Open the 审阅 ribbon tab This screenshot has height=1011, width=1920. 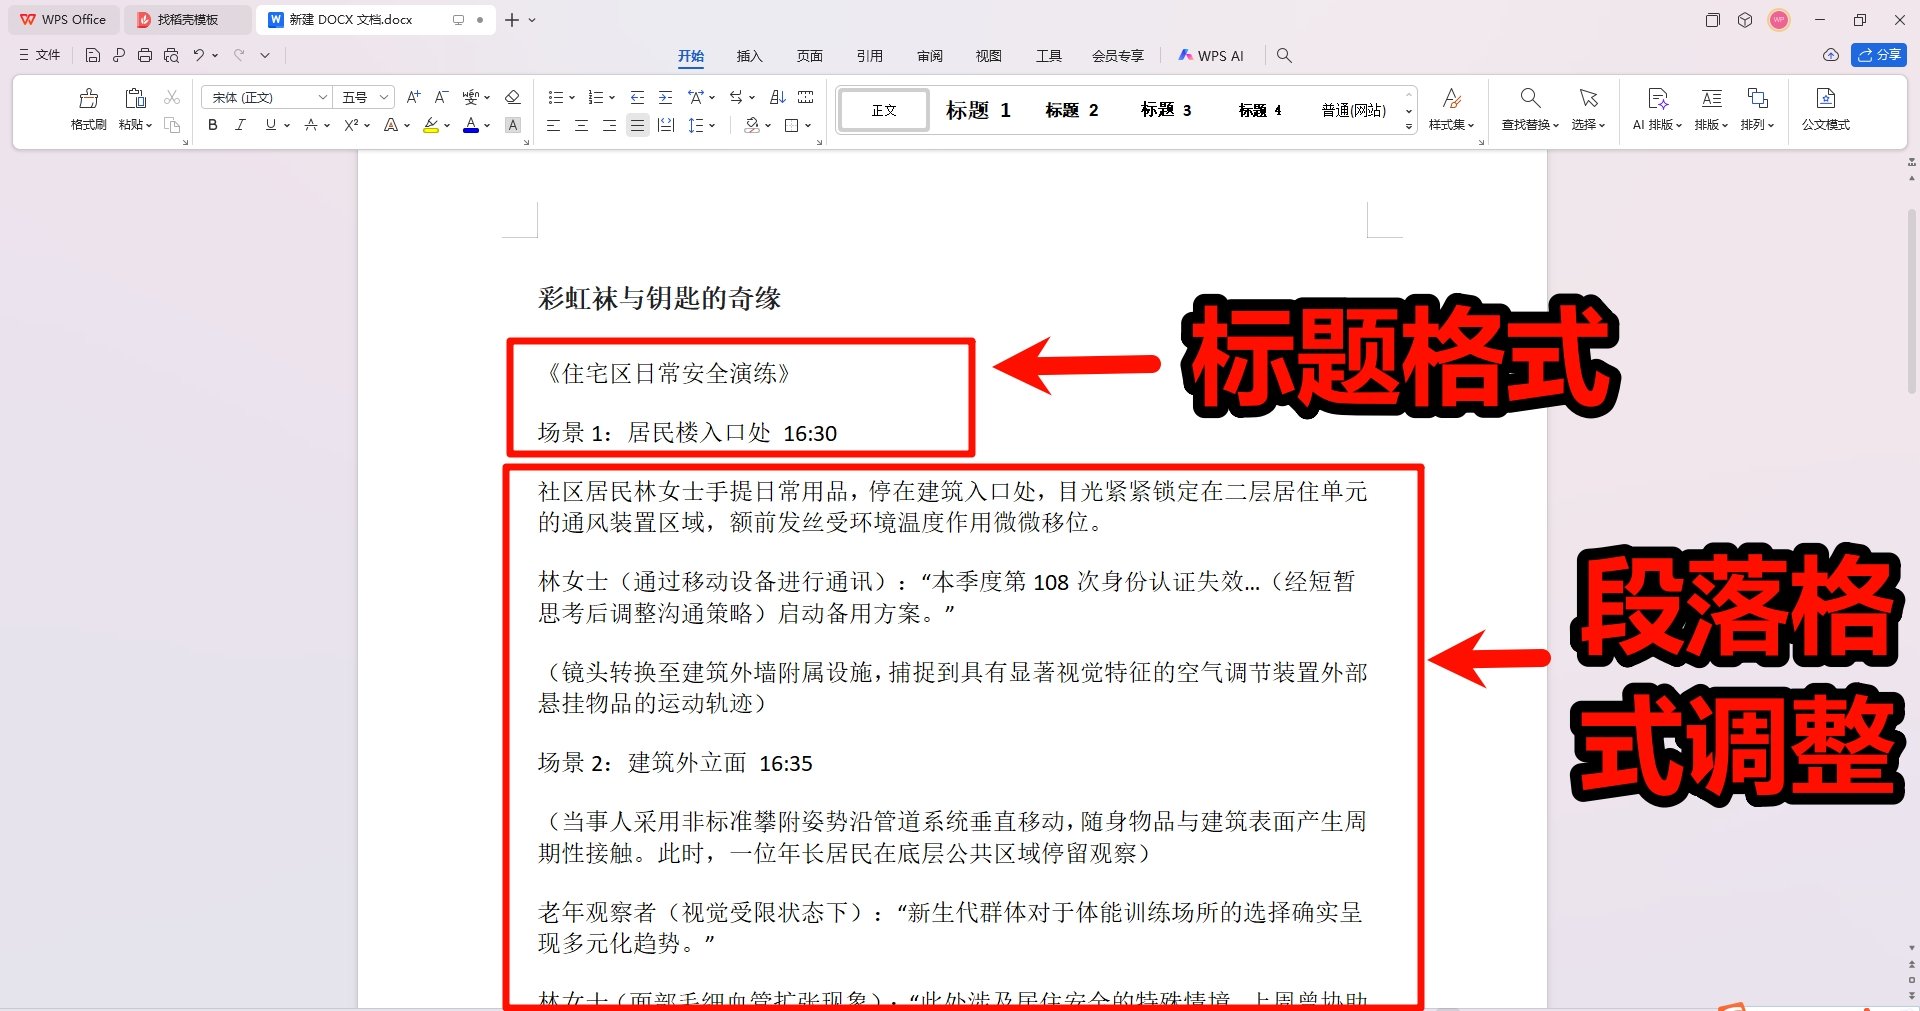point(929,56)
